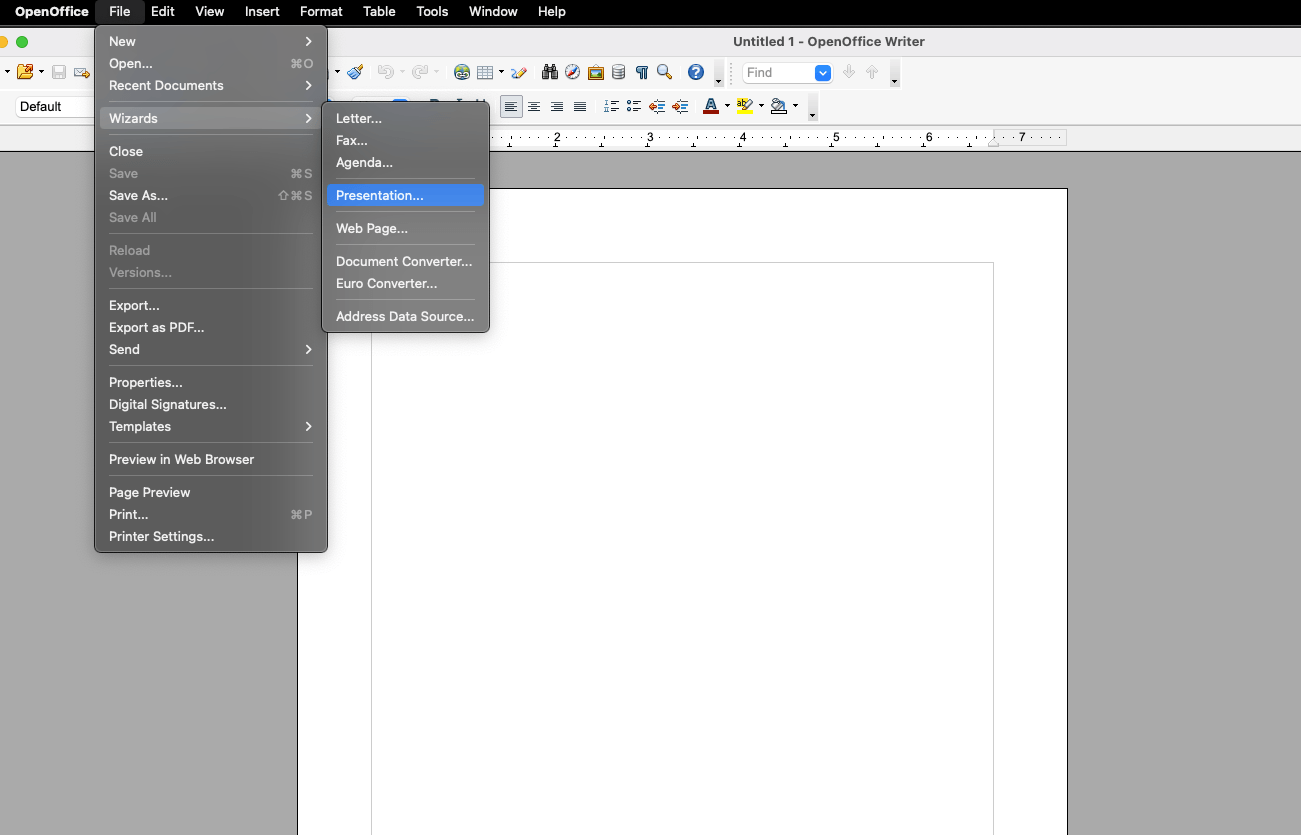Click Print... in File menu
The width and height of the screenshot is (1301, 835).
(x=211, y=514)
